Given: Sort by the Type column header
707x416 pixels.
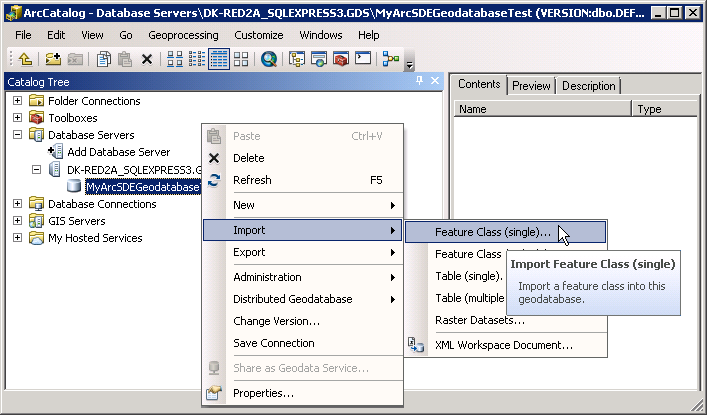Looking at the screenshot, I should 665,109.
